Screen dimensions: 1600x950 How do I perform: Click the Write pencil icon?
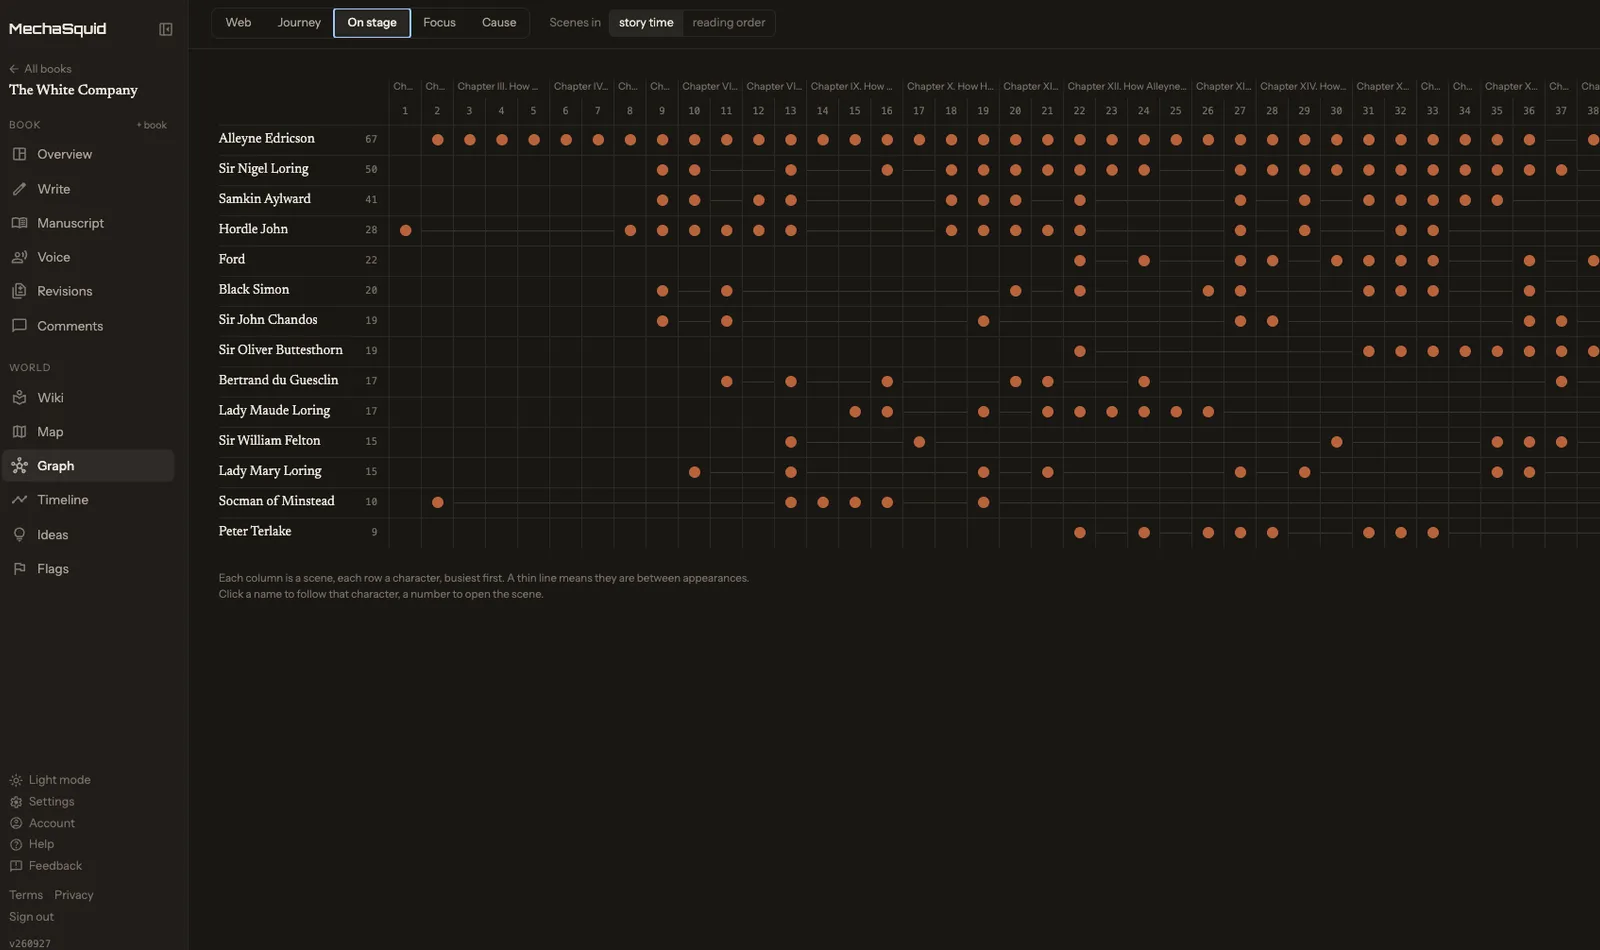pyautogui.click(x=19, y=189)
